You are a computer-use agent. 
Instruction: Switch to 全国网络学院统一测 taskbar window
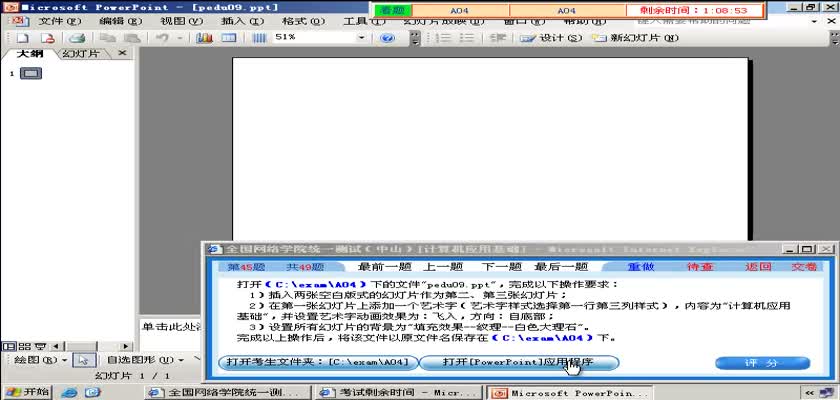(x=228, y=393)
